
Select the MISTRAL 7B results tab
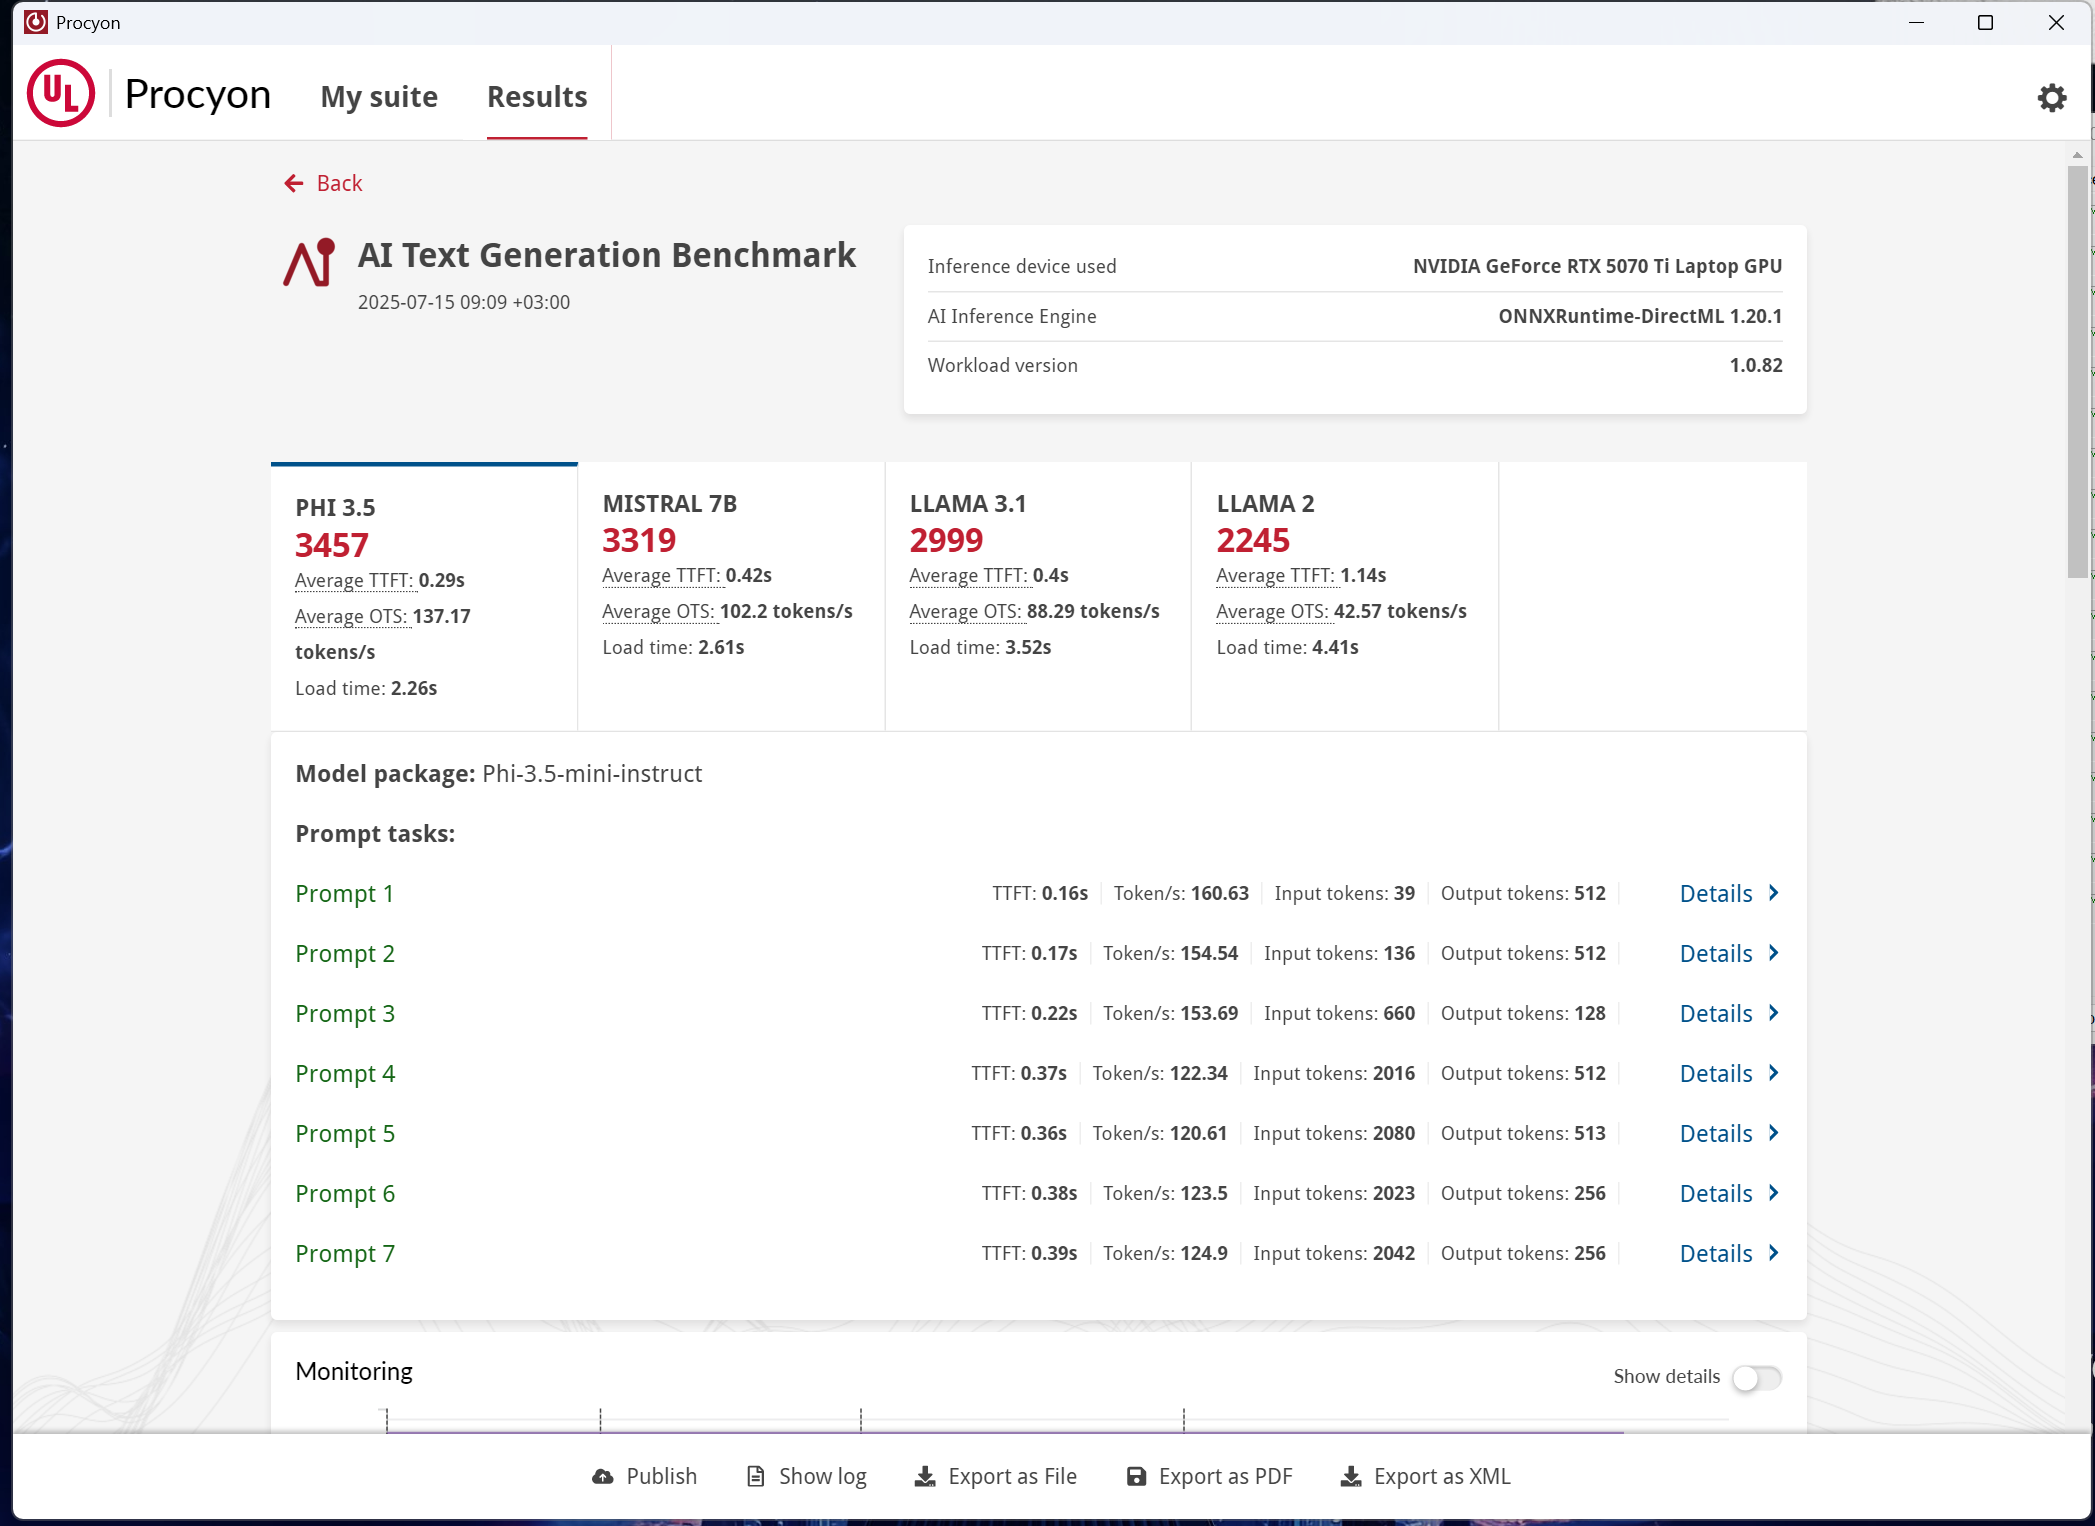(731, 596)
